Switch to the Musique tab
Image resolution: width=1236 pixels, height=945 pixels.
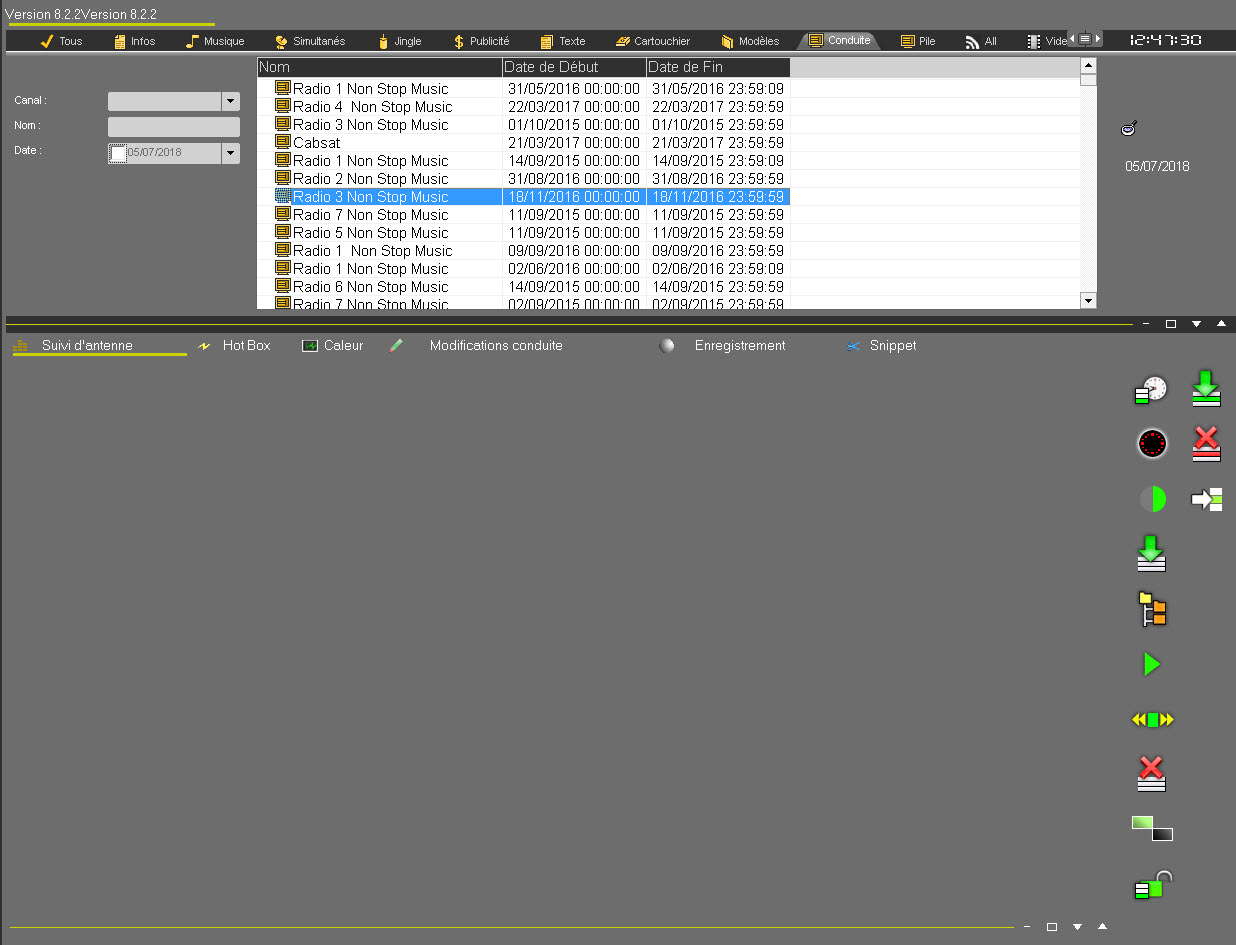215,41
